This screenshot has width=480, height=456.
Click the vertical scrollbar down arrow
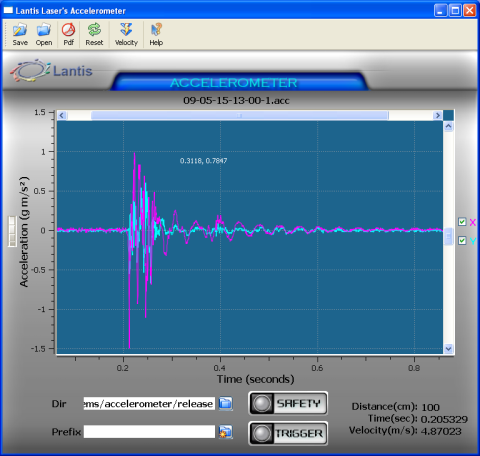click(x=448, y=349)
